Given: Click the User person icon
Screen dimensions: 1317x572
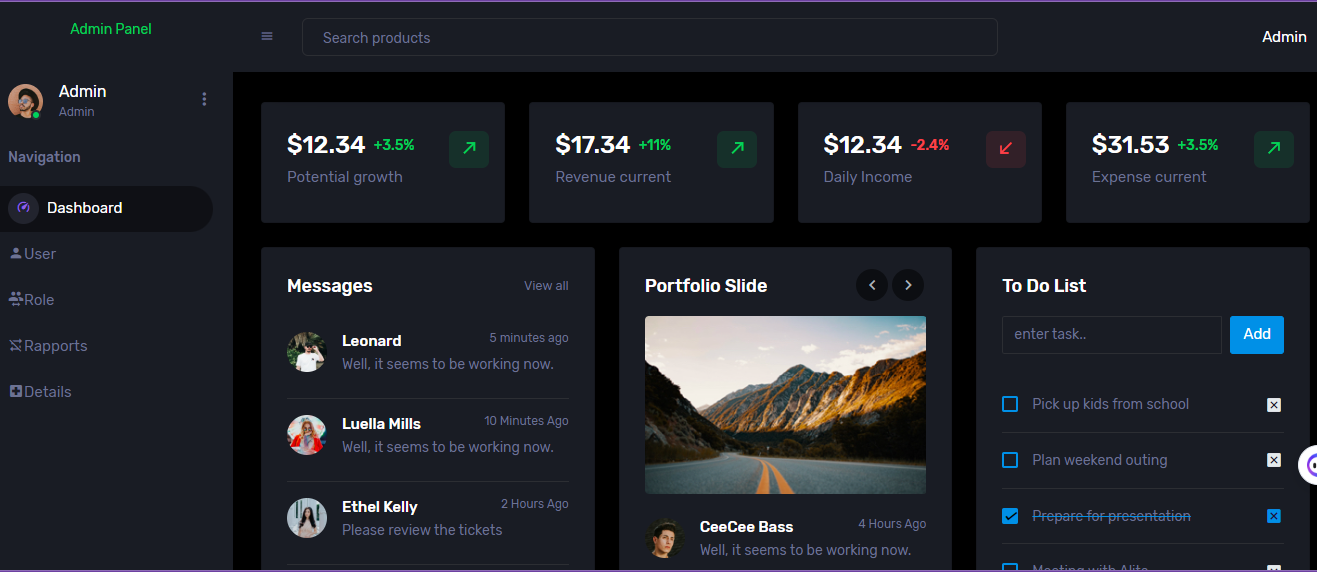Looking at the screenshot, I should click(16, 253).
